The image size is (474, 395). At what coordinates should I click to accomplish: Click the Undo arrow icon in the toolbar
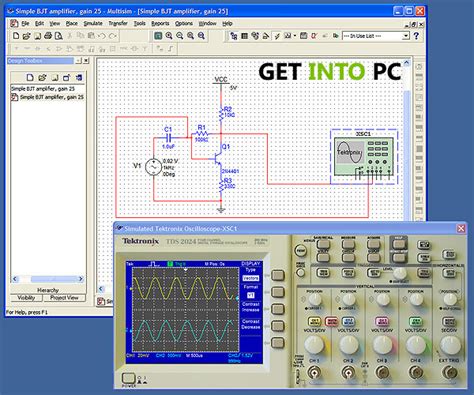[102, 36]
